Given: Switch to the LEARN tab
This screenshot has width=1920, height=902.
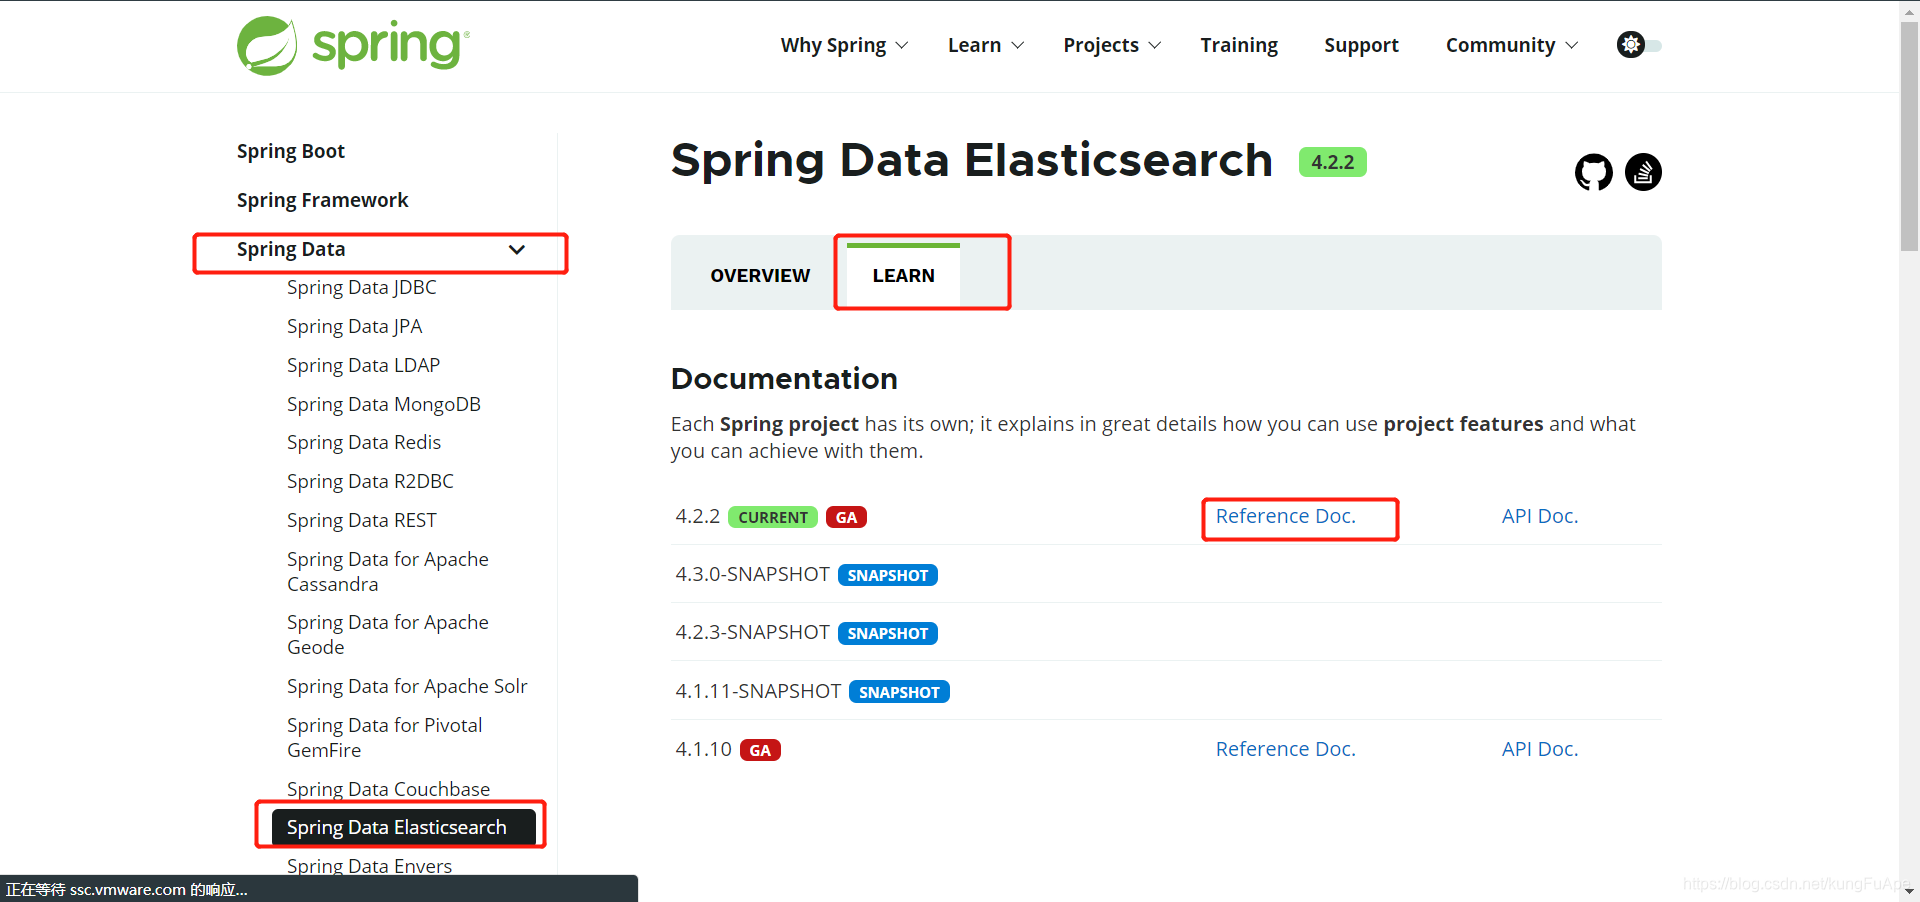Looking at the screenshot, I should (903, 275).
